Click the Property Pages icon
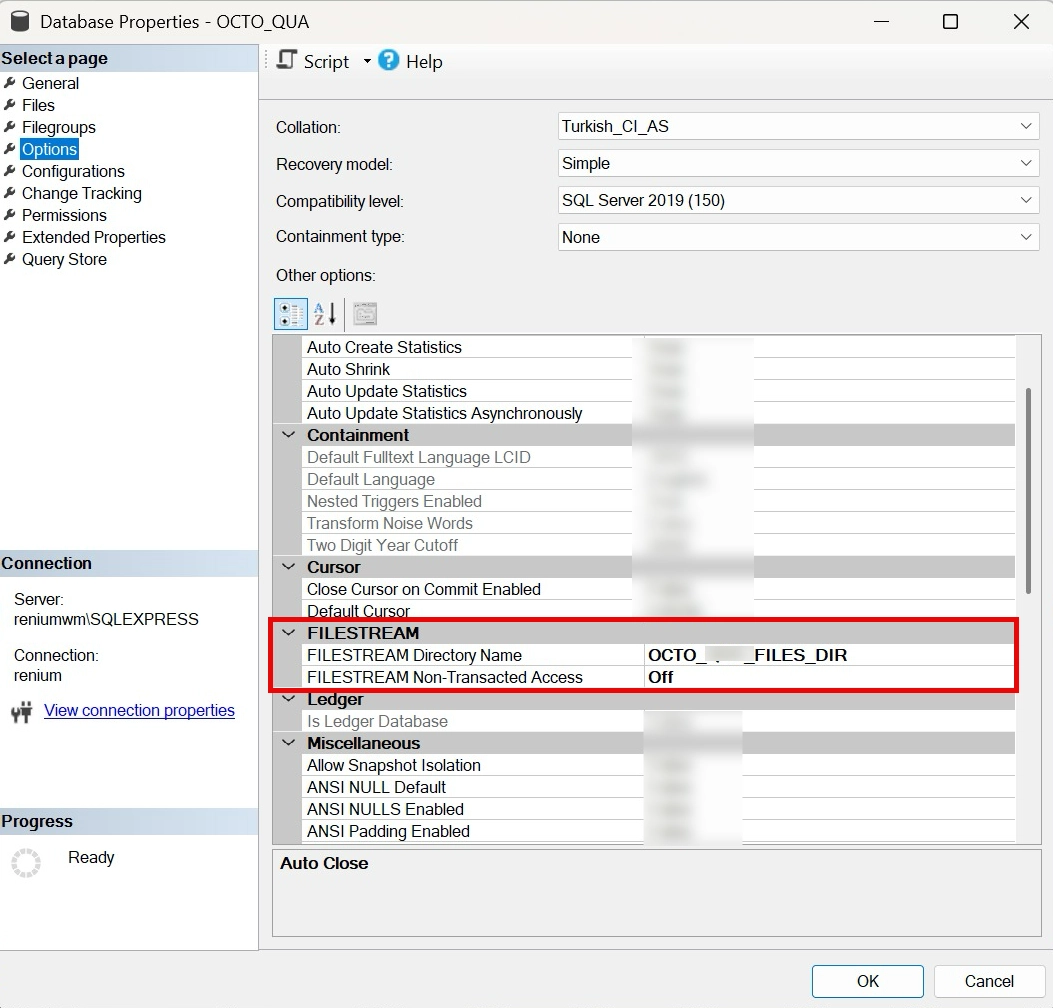The width and height of the screenshot is (1053, 1008). (x=365, y=314)
